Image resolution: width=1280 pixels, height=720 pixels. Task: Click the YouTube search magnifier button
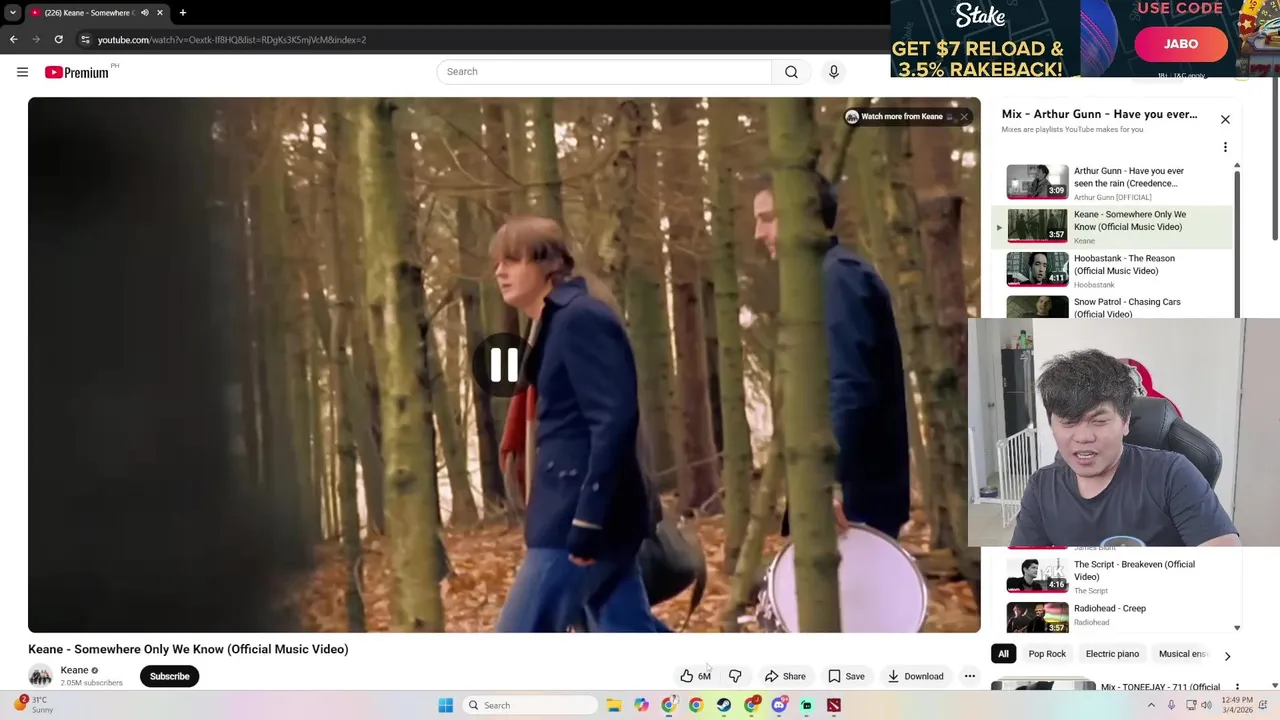791,72
